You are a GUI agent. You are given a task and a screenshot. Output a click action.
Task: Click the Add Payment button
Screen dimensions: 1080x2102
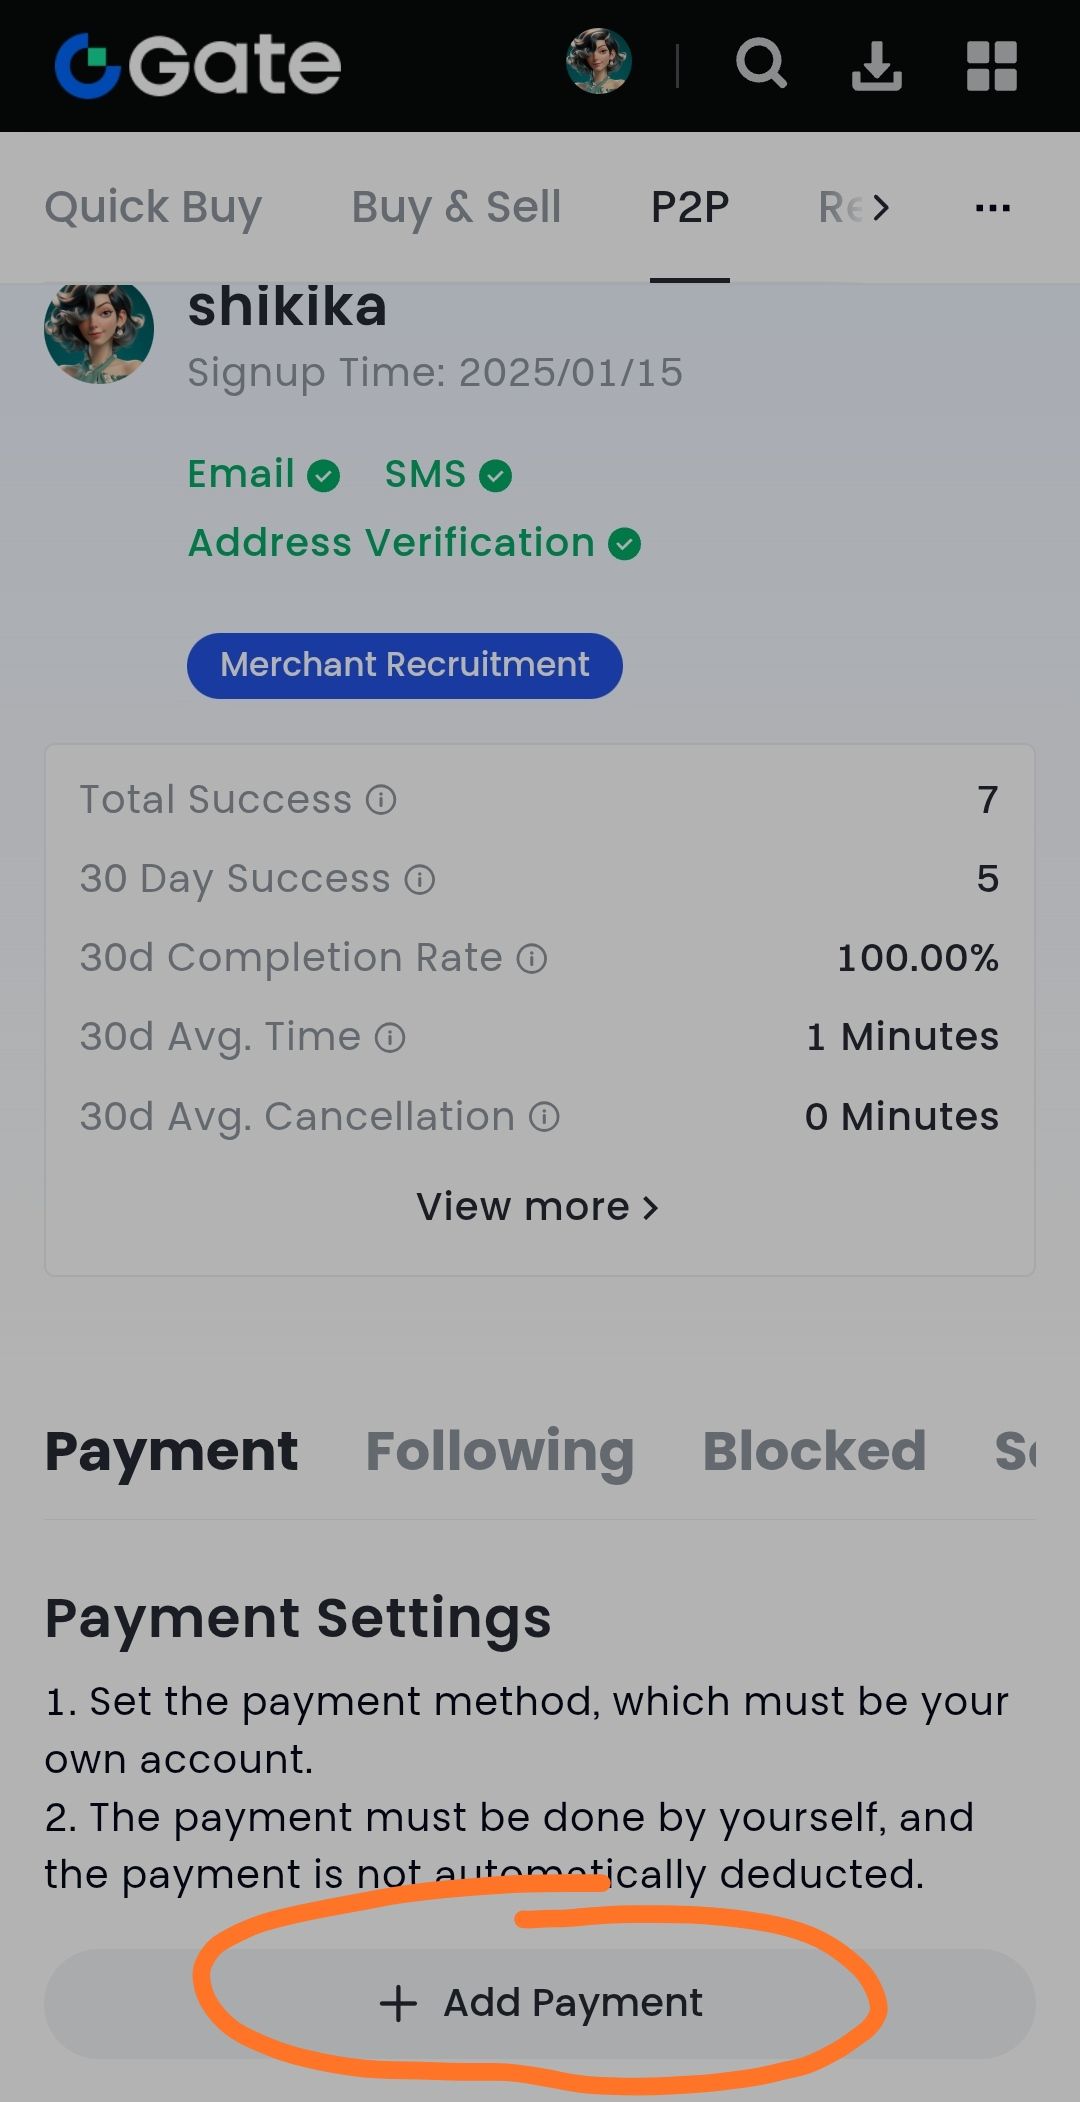click(x=540, y=2003)
